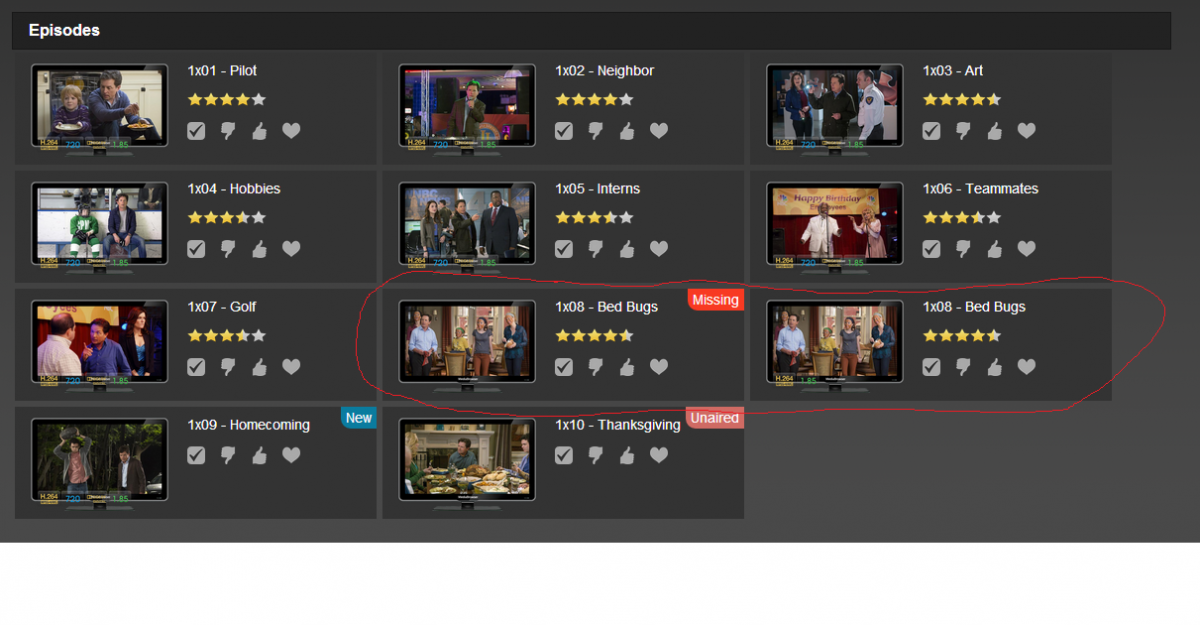The image size is (1200, 625).
Task: Toggle played checkbox for 1x04 - Hobbies
Action: 196,249
